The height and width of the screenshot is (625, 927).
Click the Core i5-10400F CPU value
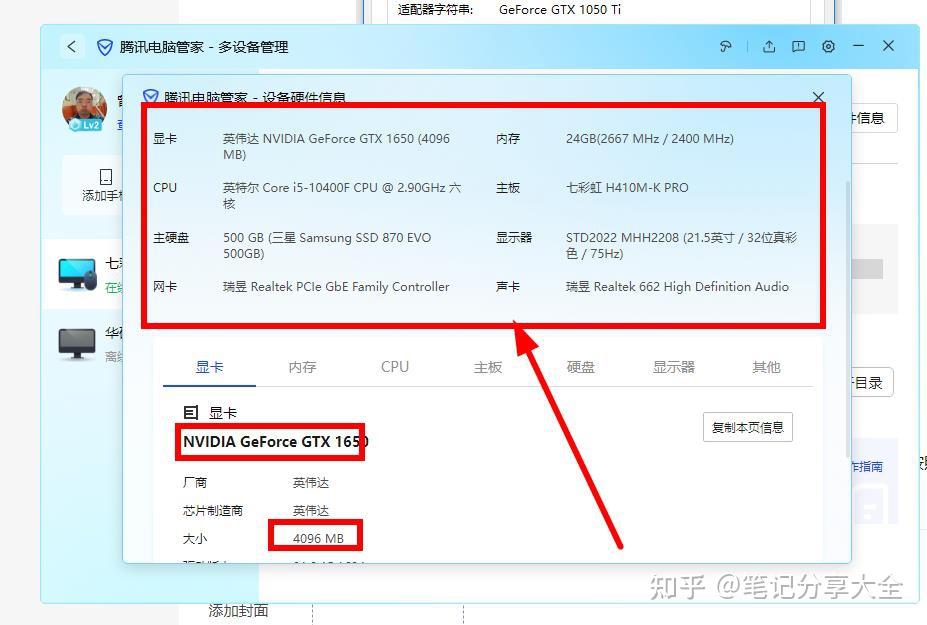point(342,195)
